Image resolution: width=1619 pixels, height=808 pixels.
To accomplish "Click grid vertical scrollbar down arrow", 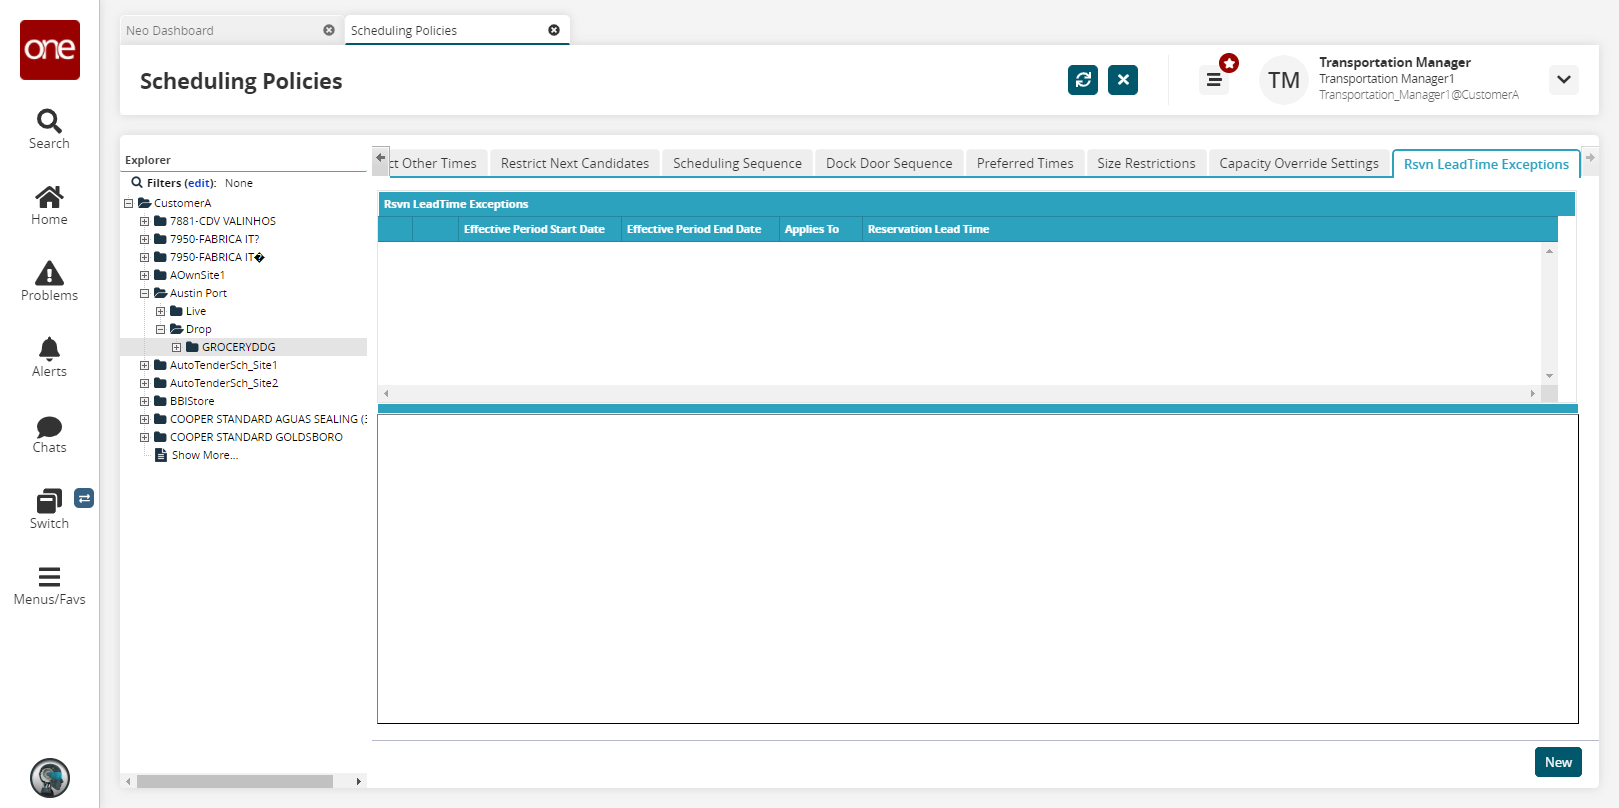I will [1549, 376].
